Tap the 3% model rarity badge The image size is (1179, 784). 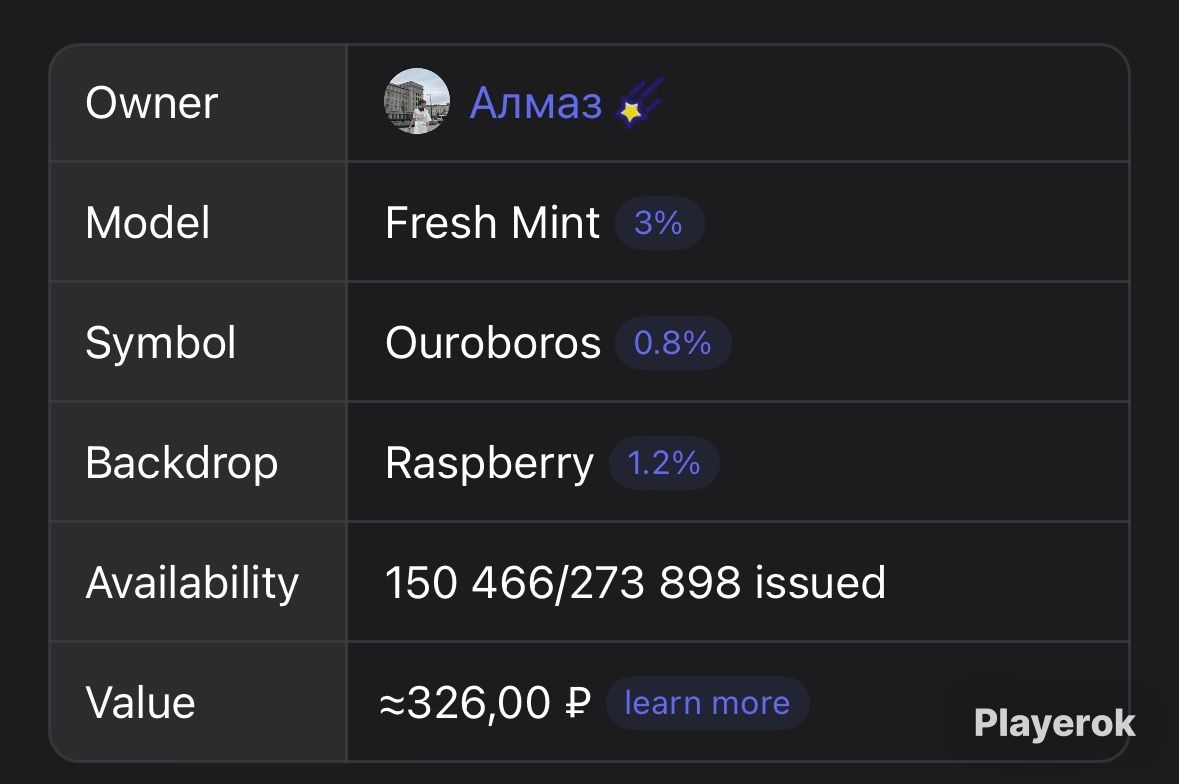coord(659,222)
